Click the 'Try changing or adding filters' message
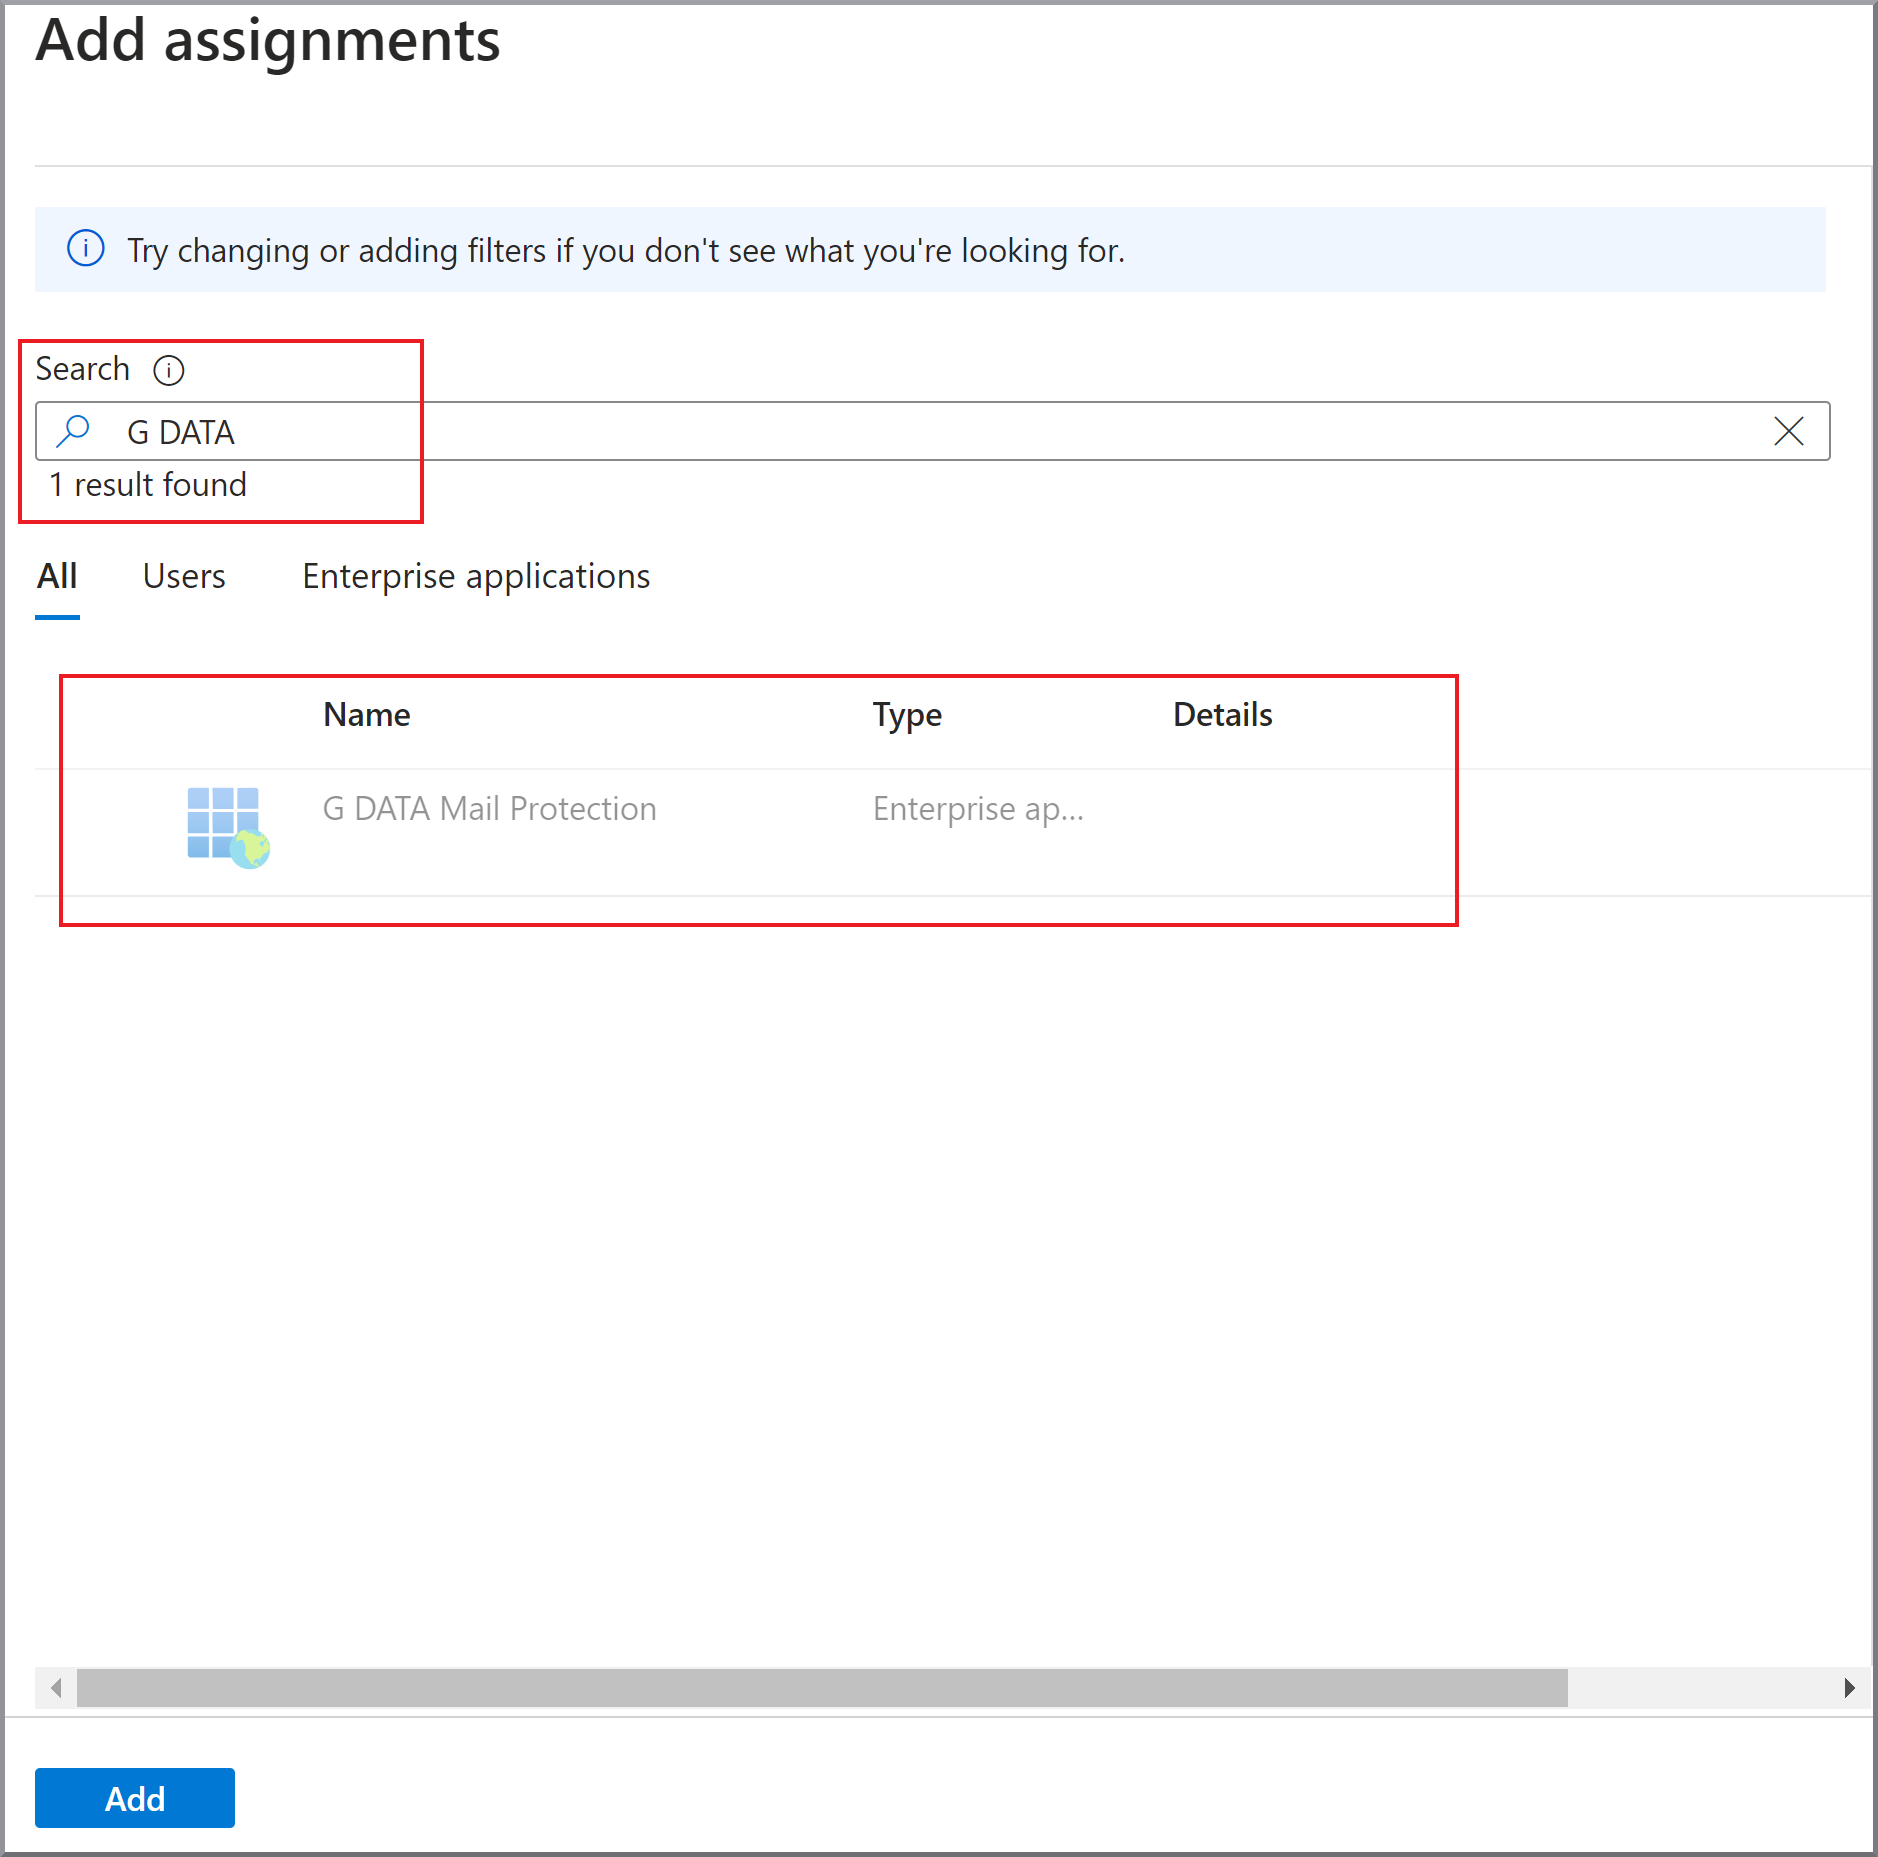1878x1857 pixels. (x=626, y=250)
